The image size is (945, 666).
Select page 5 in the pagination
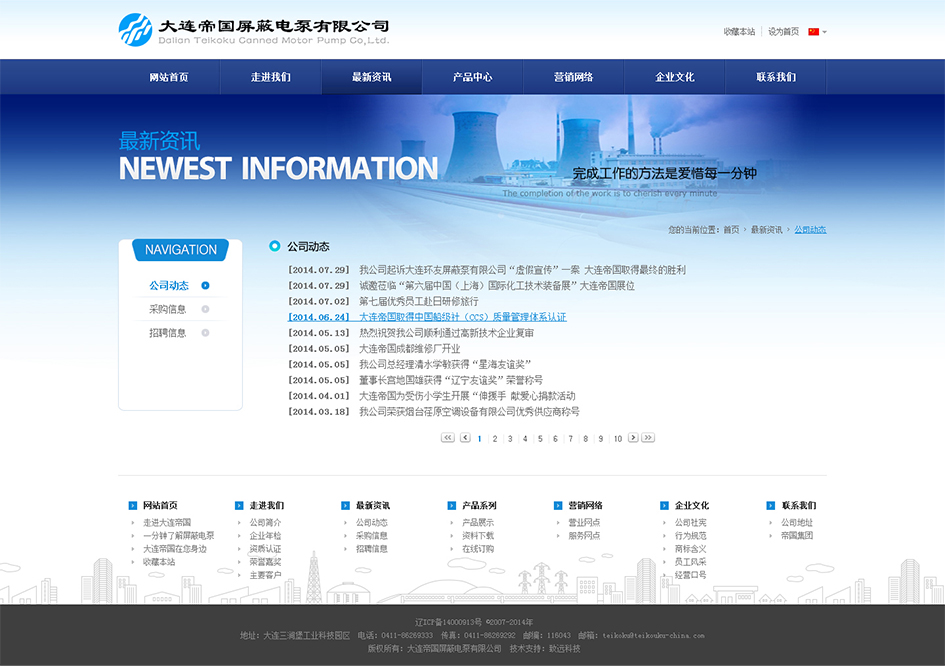click(540, 439)
